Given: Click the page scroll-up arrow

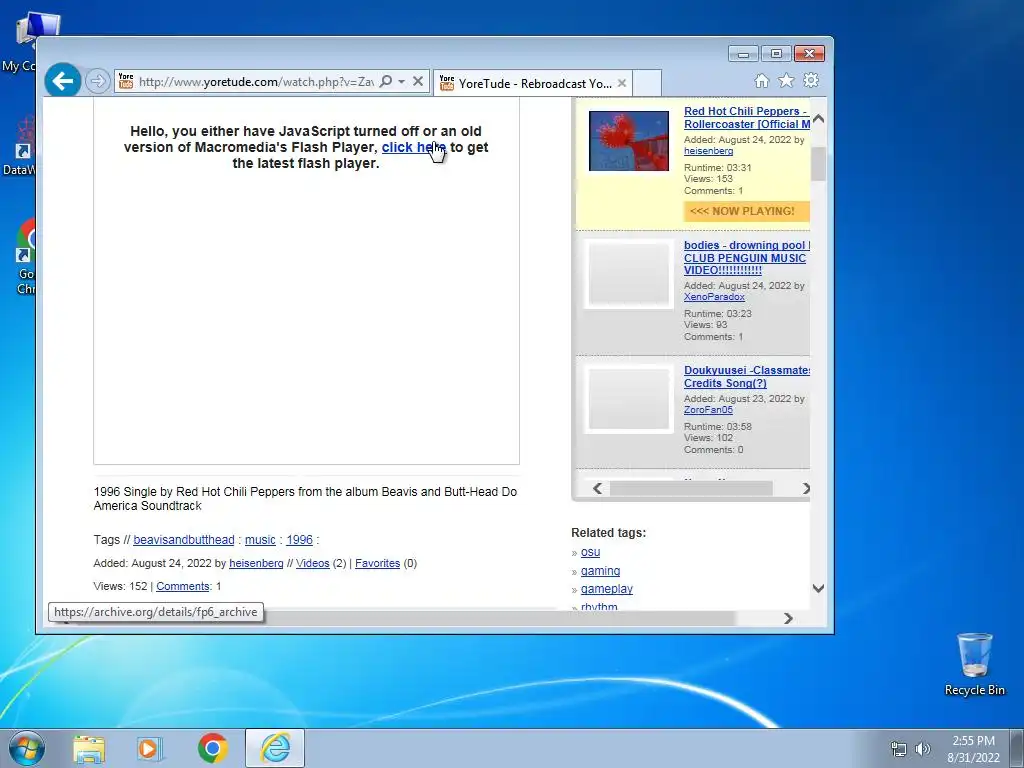Looking at the screenshot, I should point(818,119).
